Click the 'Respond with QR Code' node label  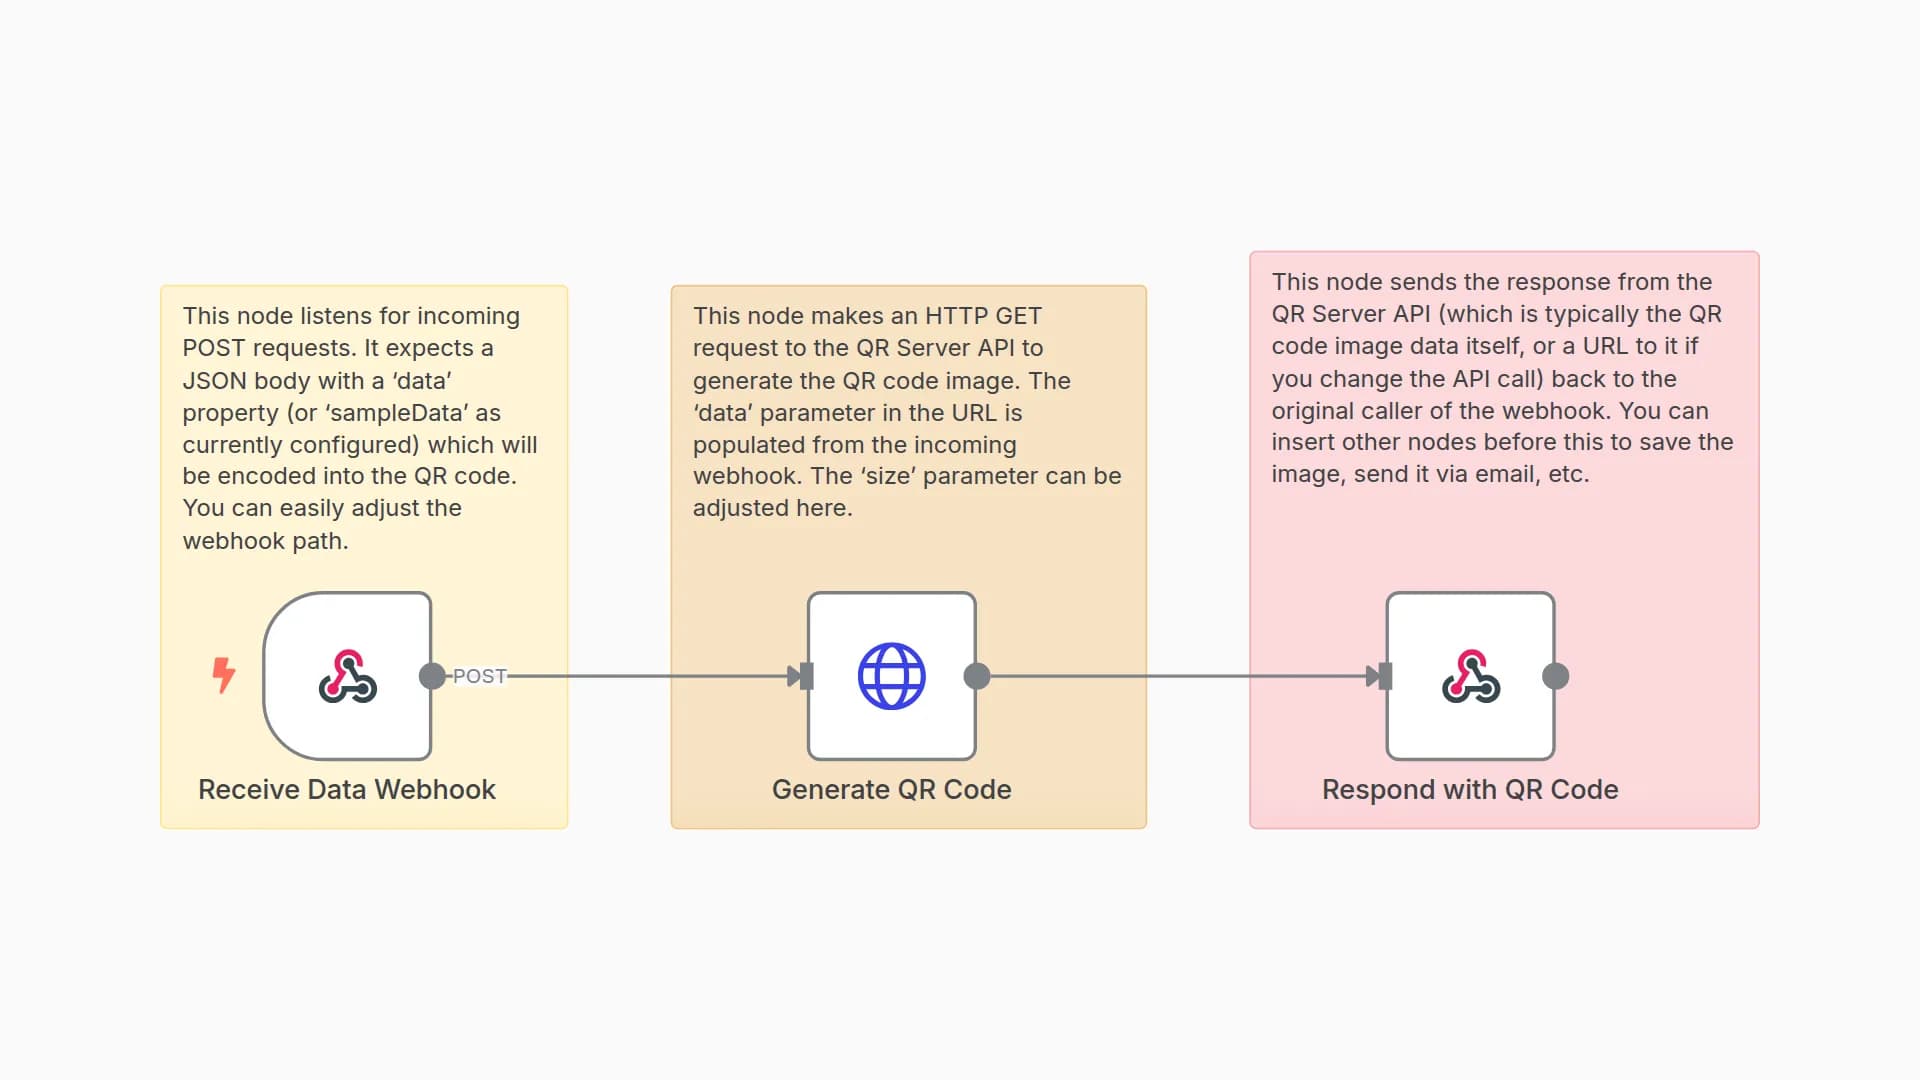(x=1470, y=789)
